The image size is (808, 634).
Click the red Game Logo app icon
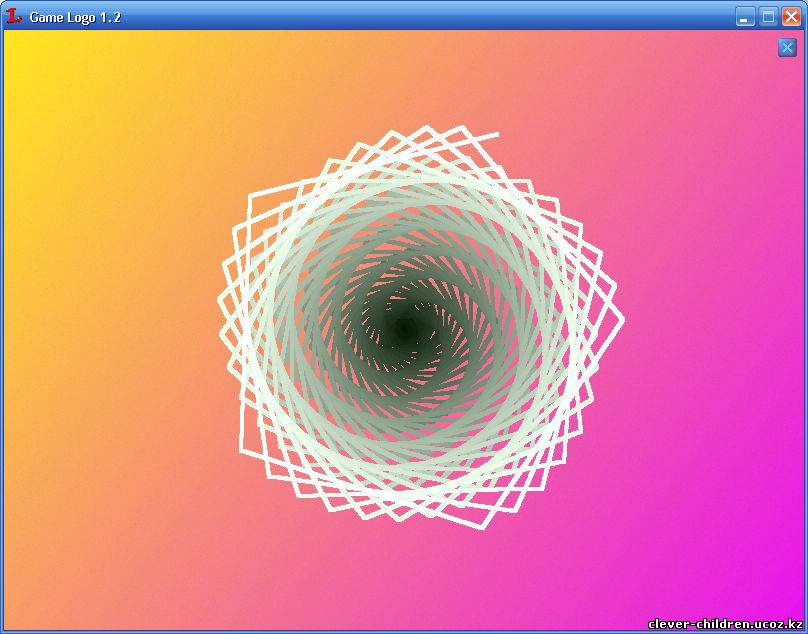point(14,16)
